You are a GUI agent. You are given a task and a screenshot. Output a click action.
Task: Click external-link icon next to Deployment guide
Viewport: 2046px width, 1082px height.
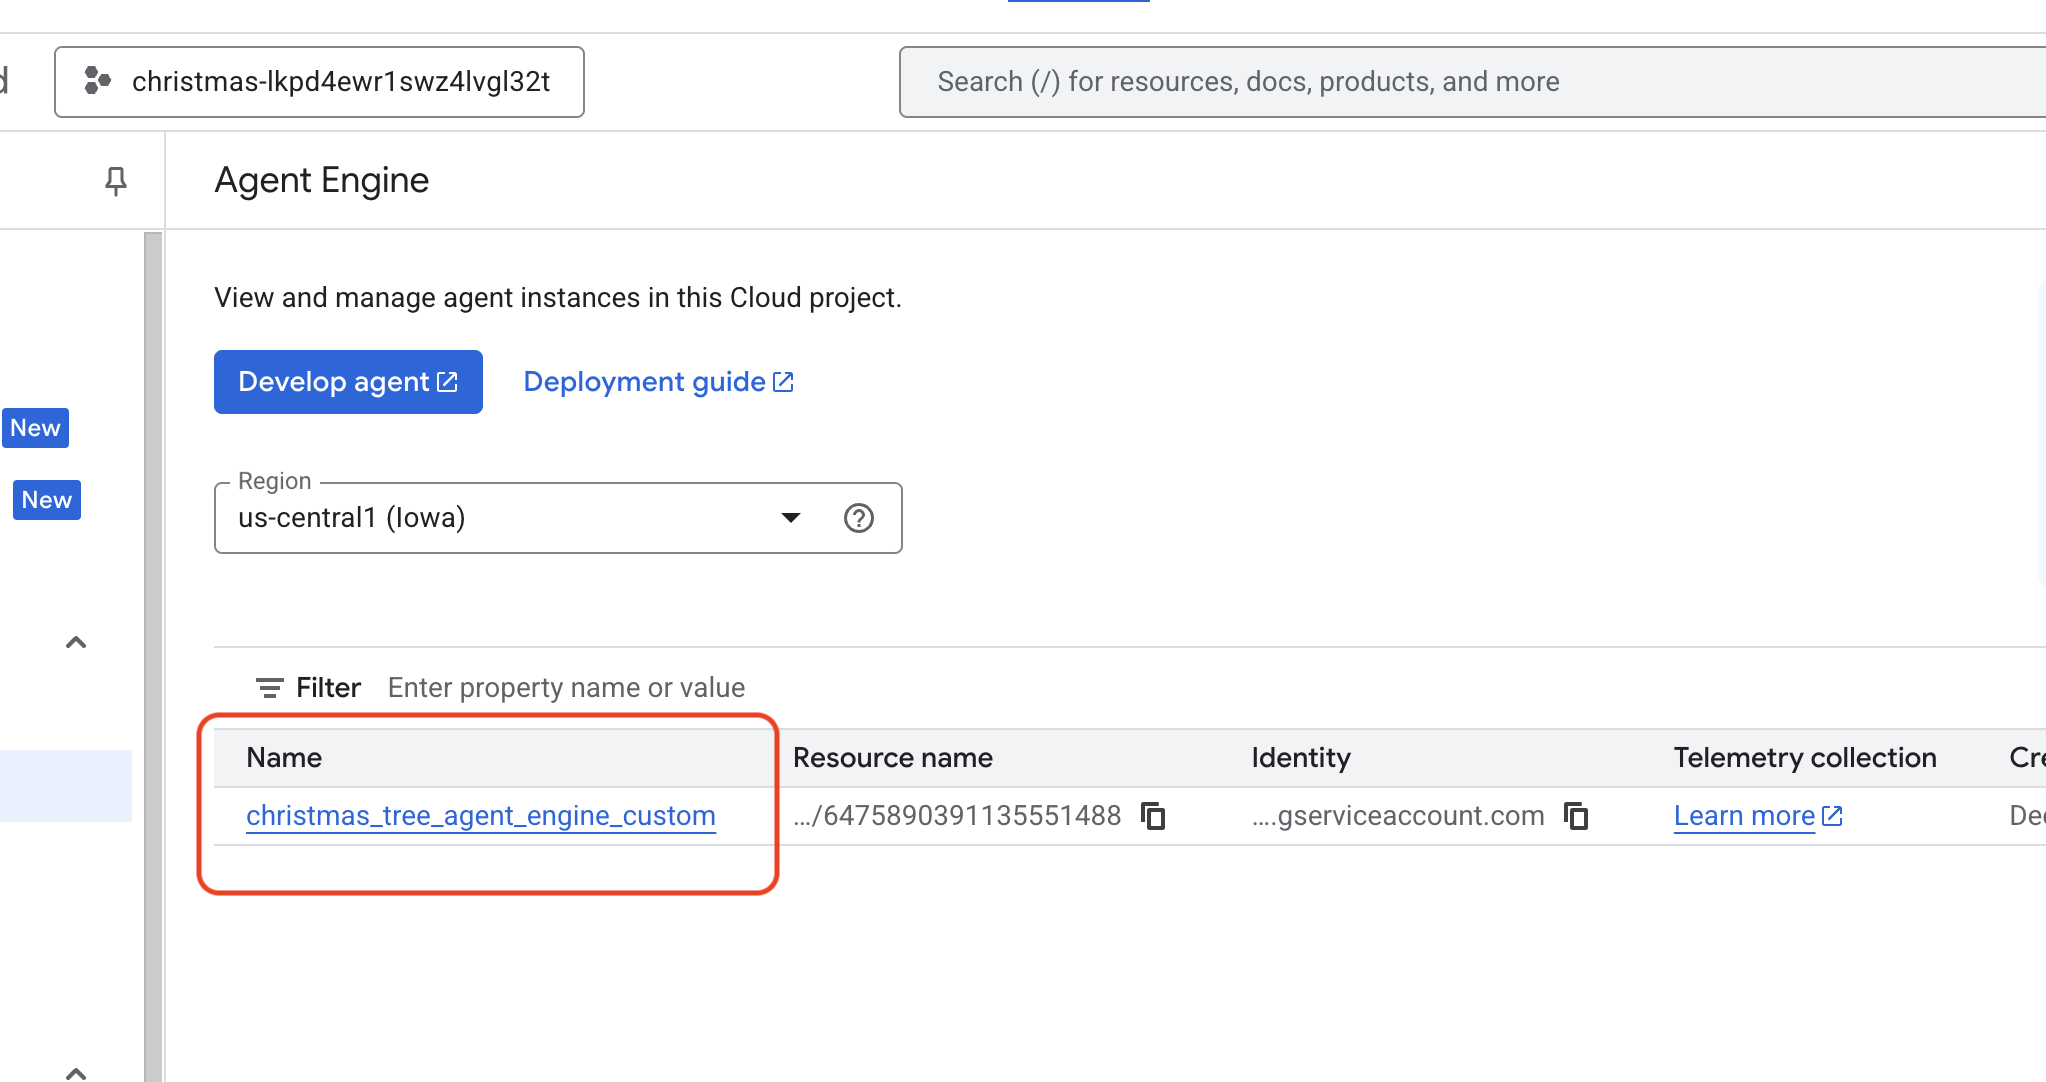(784, 382)
